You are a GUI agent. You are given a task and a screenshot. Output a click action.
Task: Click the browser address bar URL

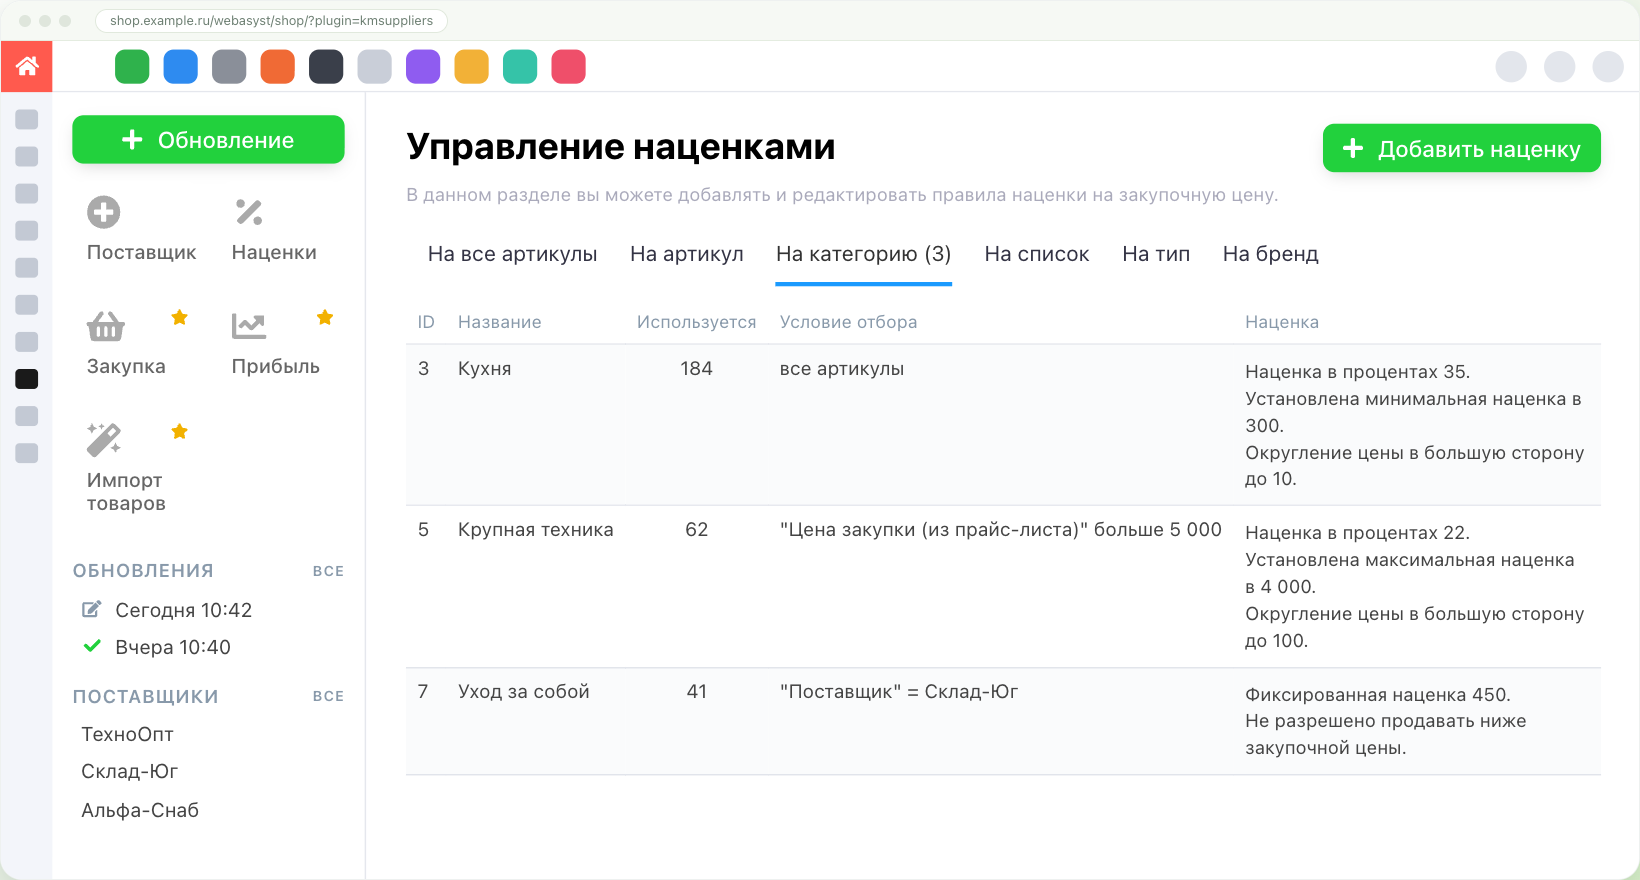tap(271, 20)
